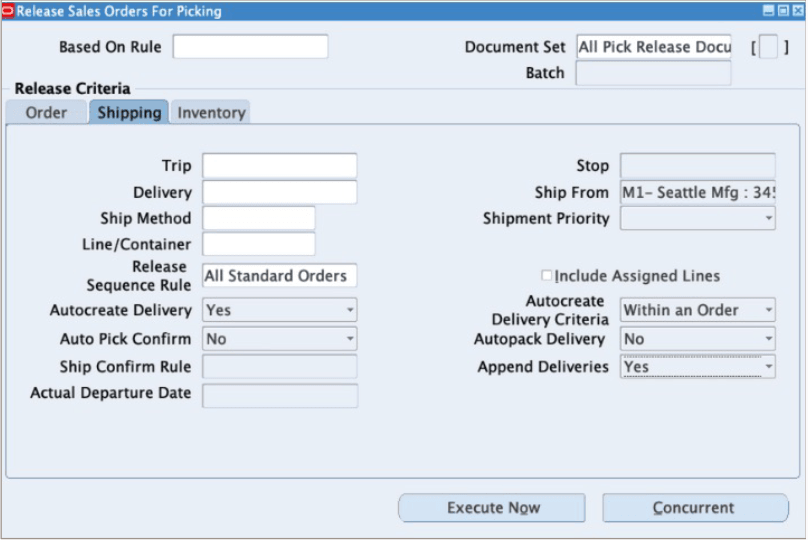Click the Batch field
This screenshot has height=540, width=808.
[653, 73]
